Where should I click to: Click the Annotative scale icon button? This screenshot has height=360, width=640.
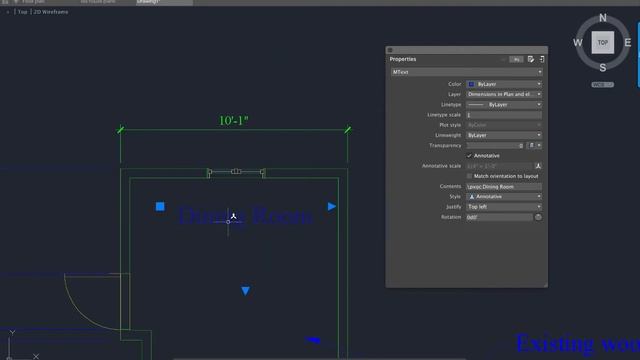538,166
